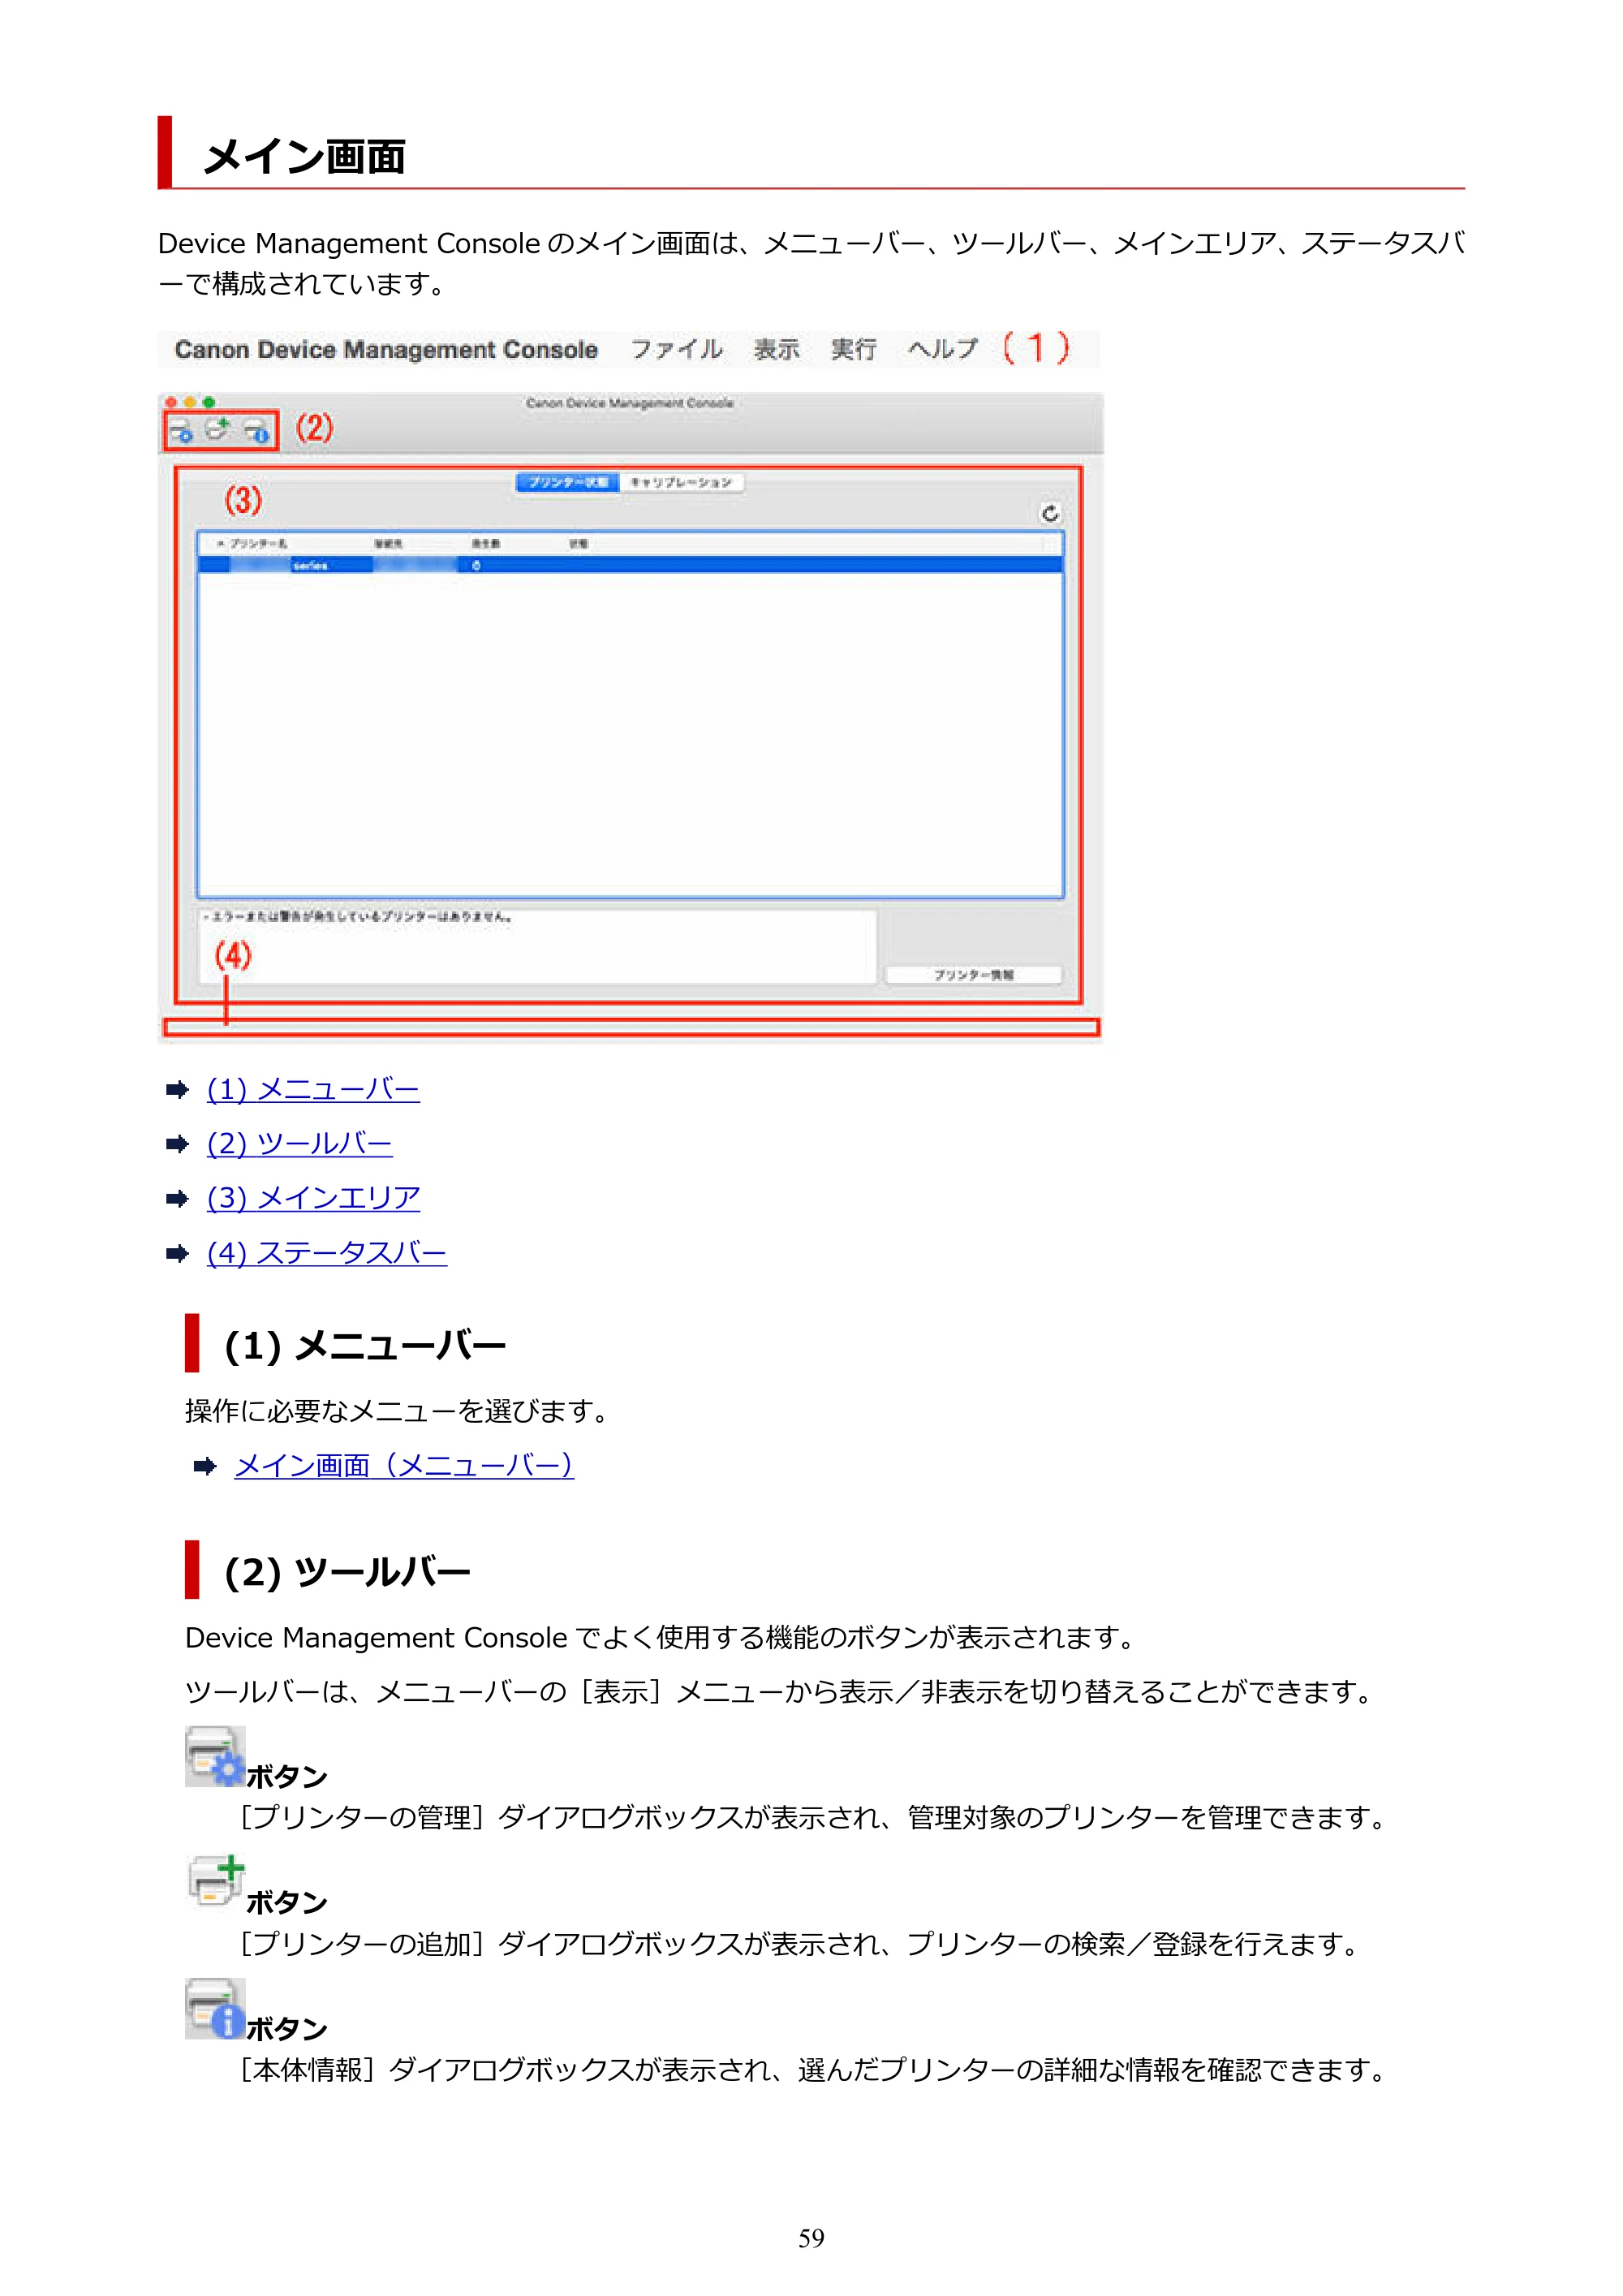Click the green zoom window button
Image resolution: width=1623 pixels, height=2296 pixels.
209,402
